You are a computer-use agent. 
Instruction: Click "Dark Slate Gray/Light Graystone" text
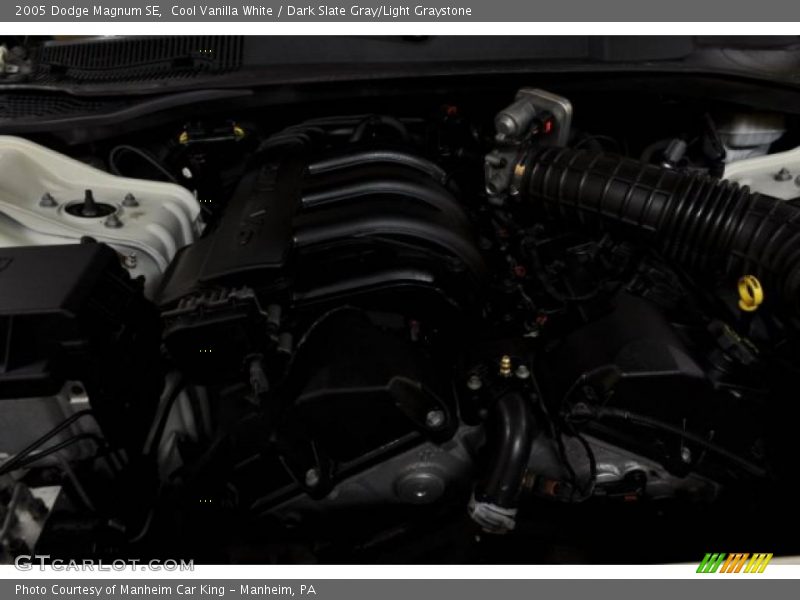(379, 11)
